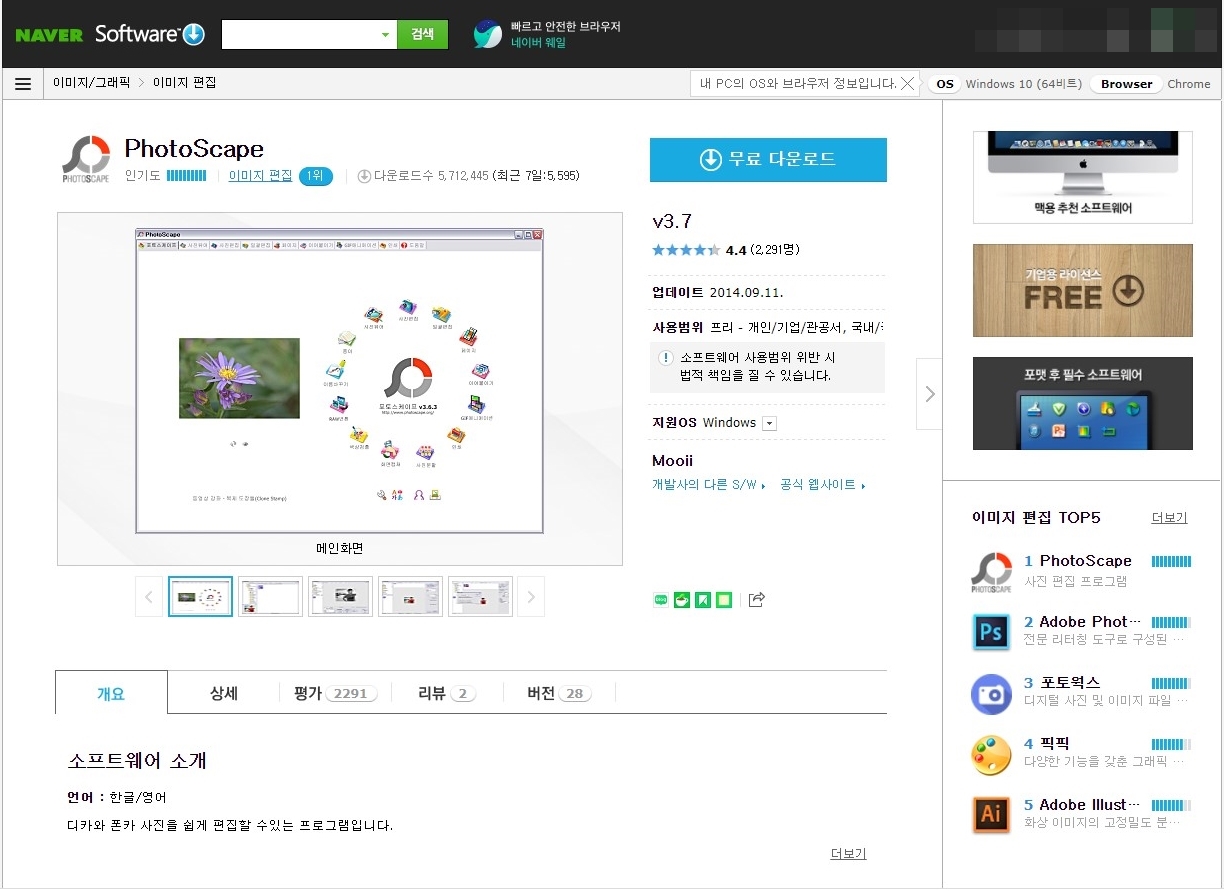The width and height of the screenshot is (1224, 891).
Task: Select the fifth screenshot thumbnail
Action: 480,597
